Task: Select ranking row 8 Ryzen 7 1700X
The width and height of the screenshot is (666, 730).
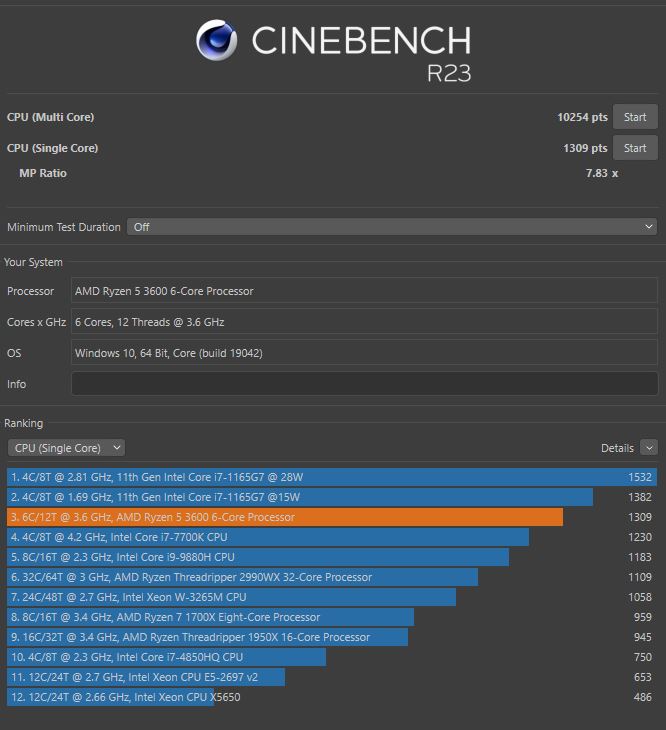Action: (x=332, y=617)
